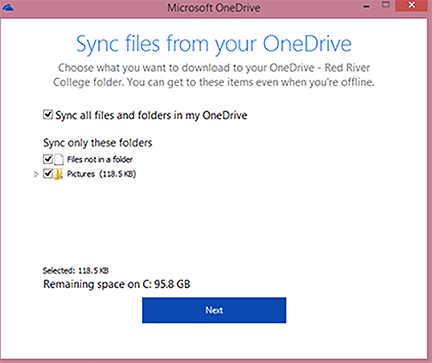Click the Selected: 118.5 KB text

[x=76, y=270]
